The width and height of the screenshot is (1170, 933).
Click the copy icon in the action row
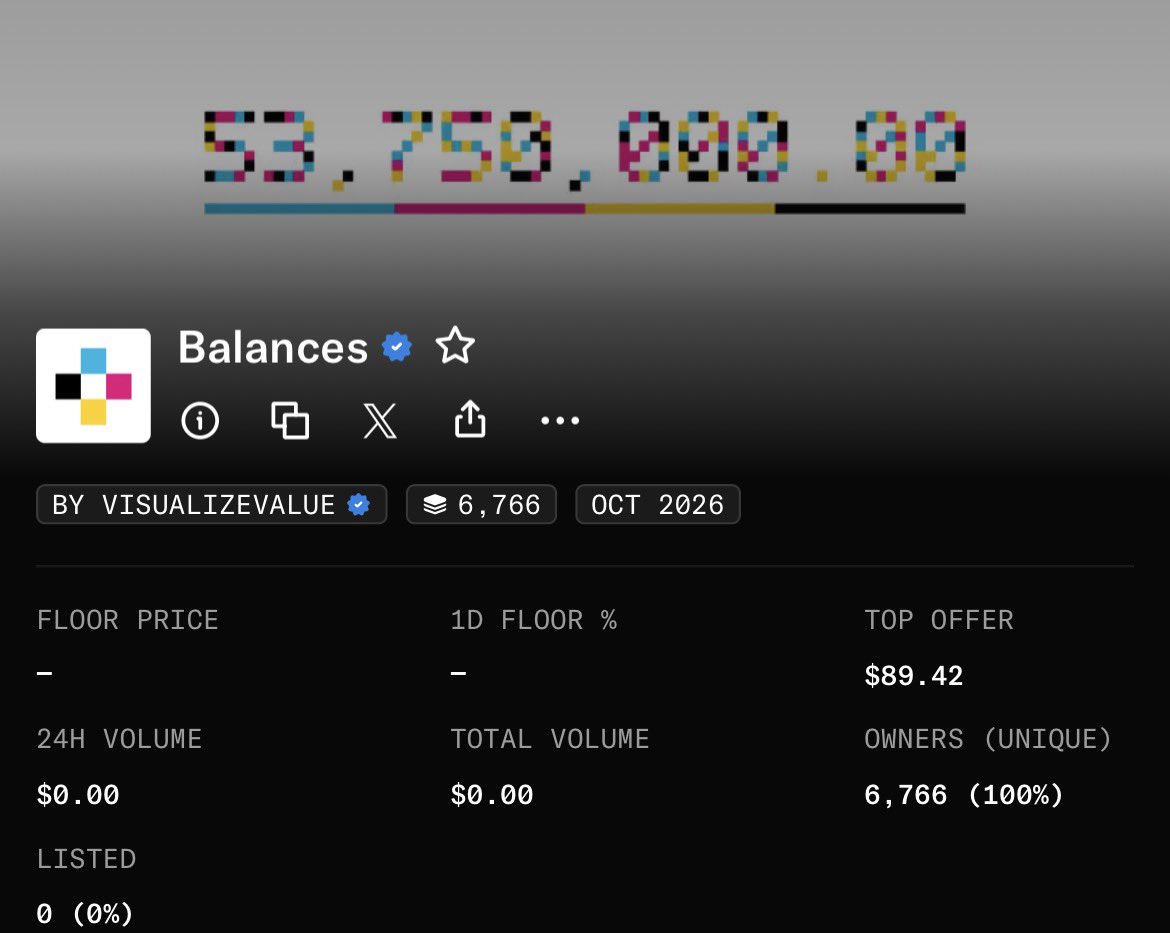(x=290, y=420)
